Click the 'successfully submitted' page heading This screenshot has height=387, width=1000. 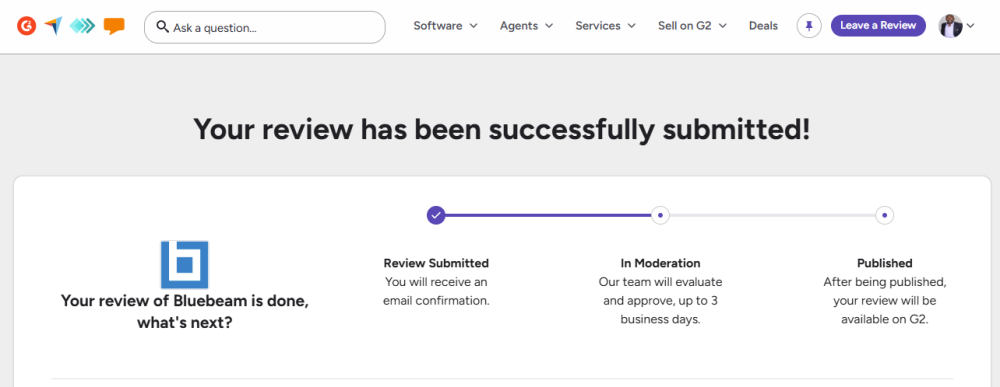(502, 129)
